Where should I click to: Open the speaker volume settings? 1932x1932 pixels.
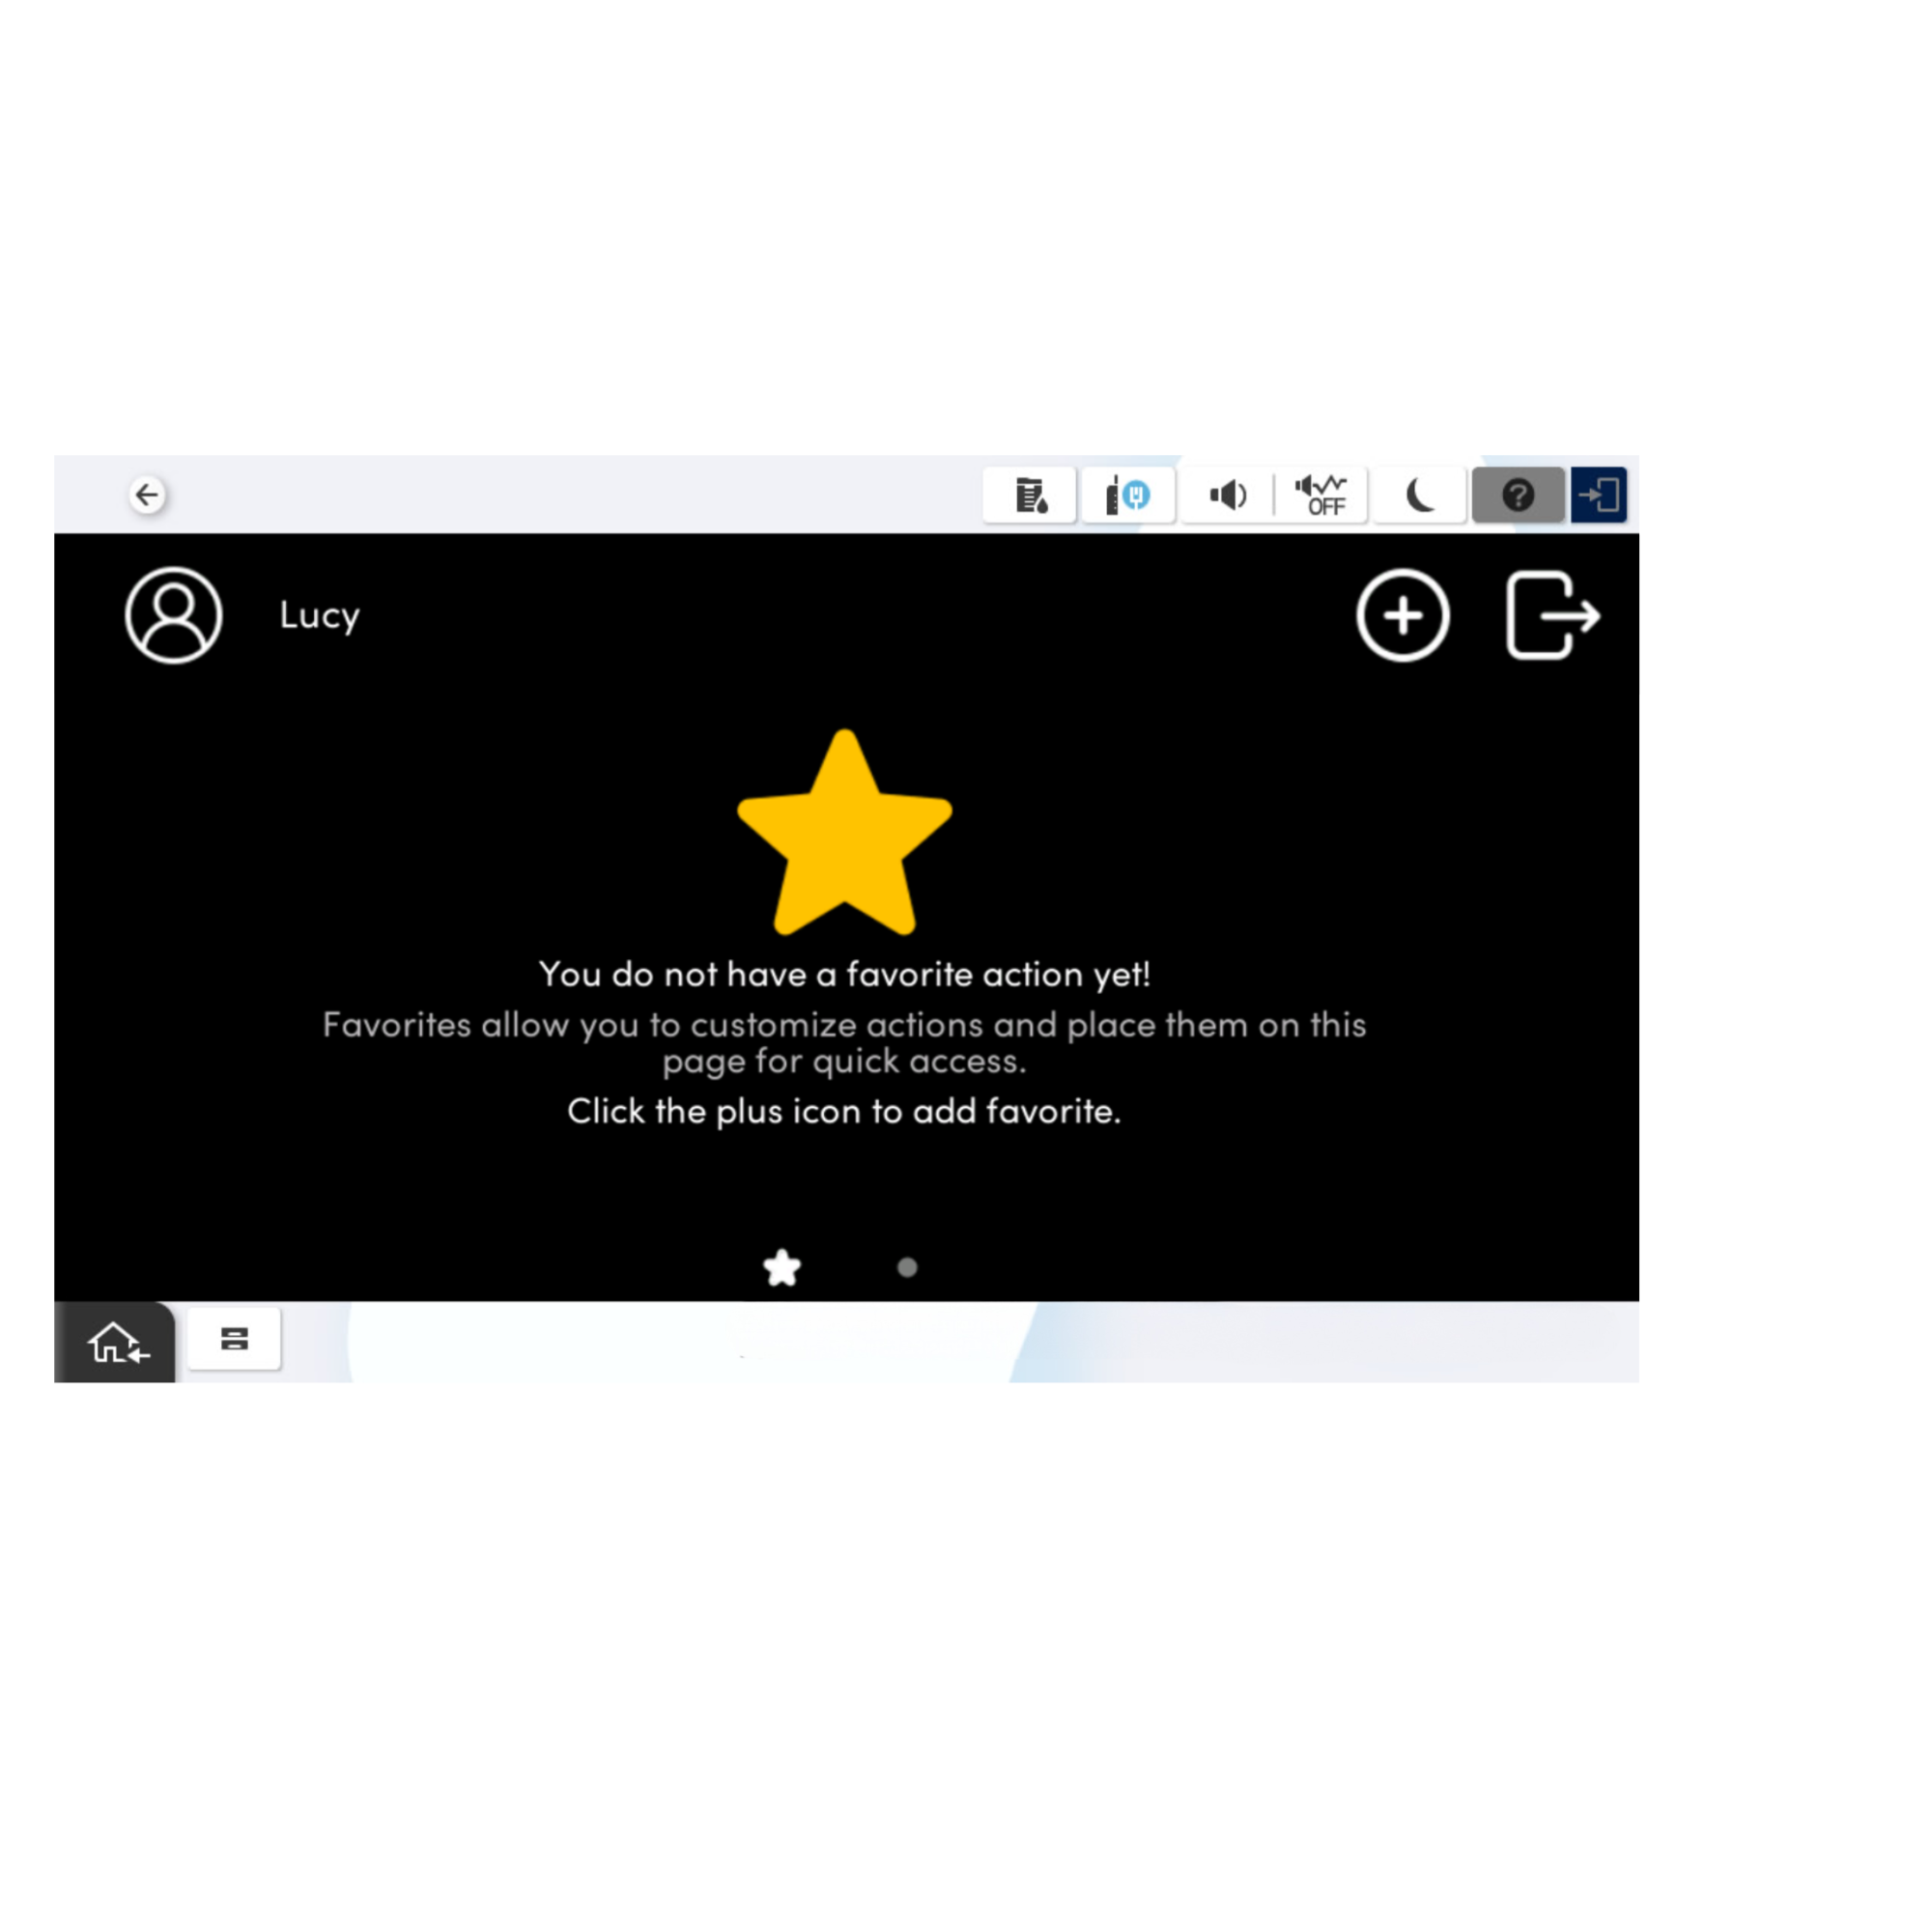coord(1227,495)
